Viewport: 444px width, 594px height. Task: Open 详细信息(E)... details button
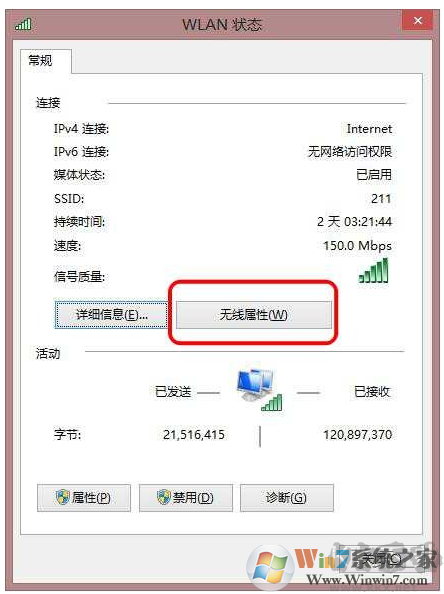click(x=111, y=314)
